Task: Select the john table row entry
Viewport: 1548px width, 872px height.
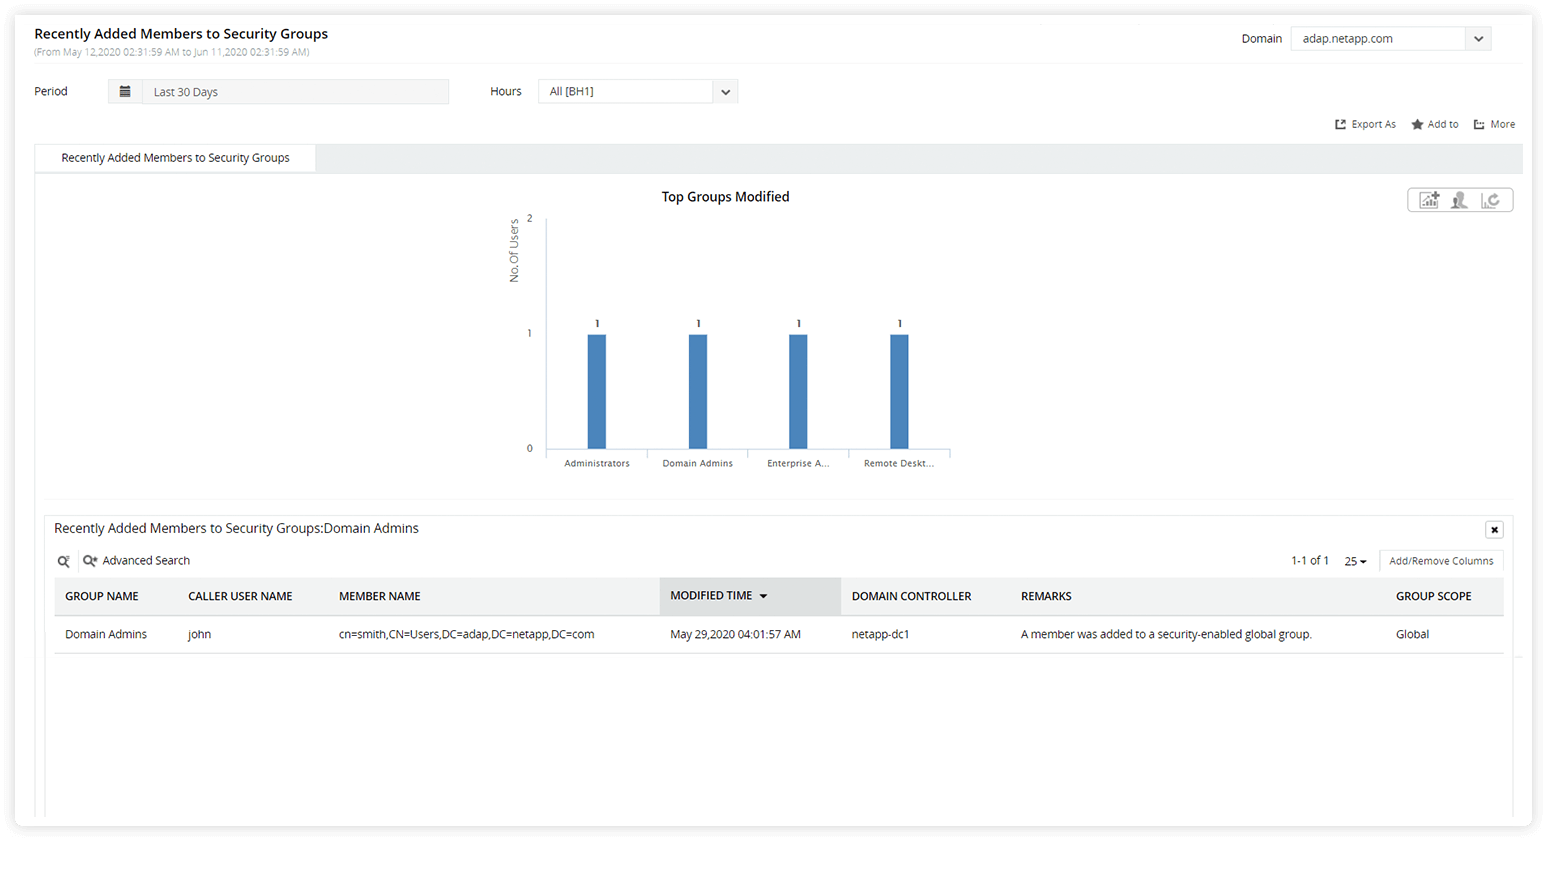Action: coord(199,633)
